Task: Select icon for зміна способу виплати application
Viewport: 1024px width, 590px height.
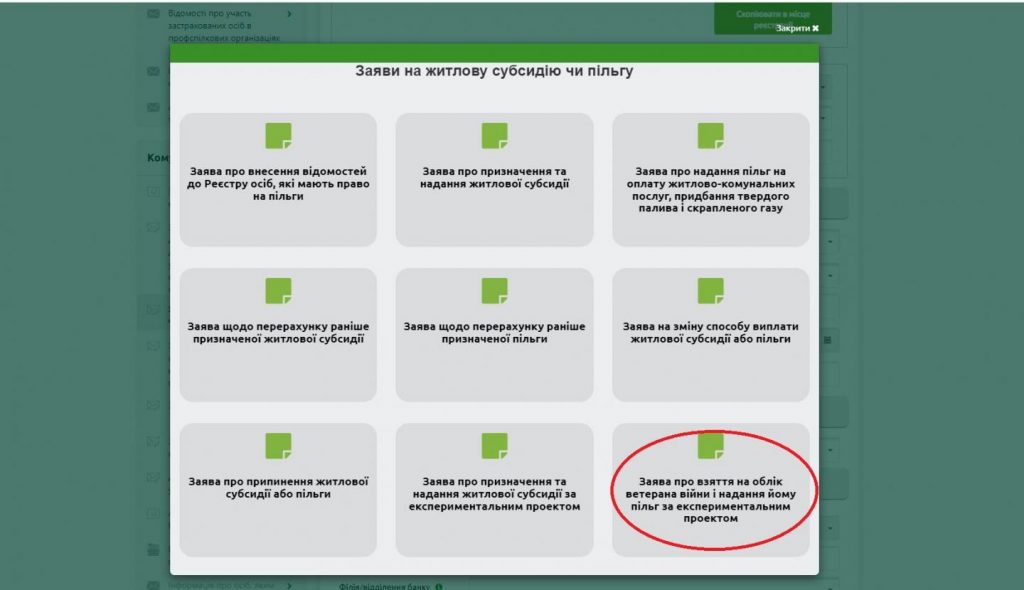Action: 710,291
